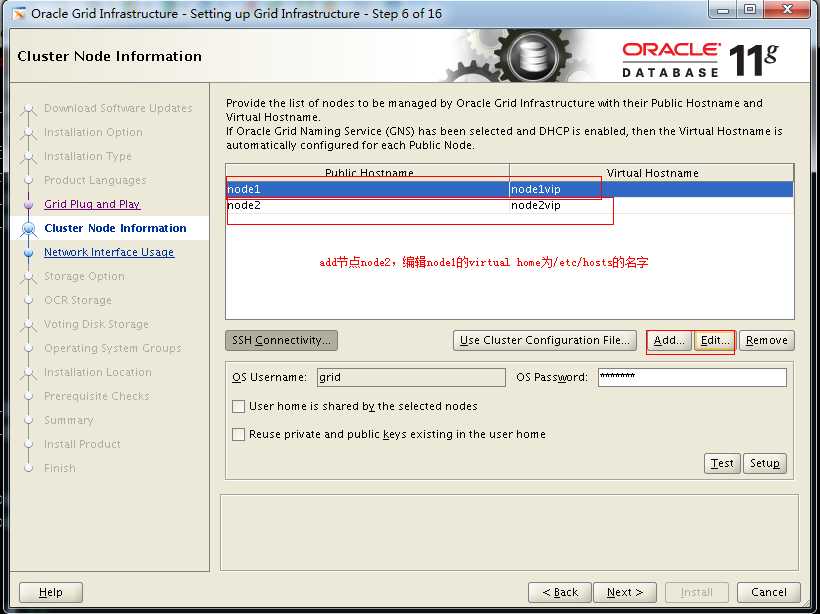Image resolution: width=820 pixels, height=614 pixels.
Task: Click Use Cluster Configuration File button
Action: tap(544, 340)
